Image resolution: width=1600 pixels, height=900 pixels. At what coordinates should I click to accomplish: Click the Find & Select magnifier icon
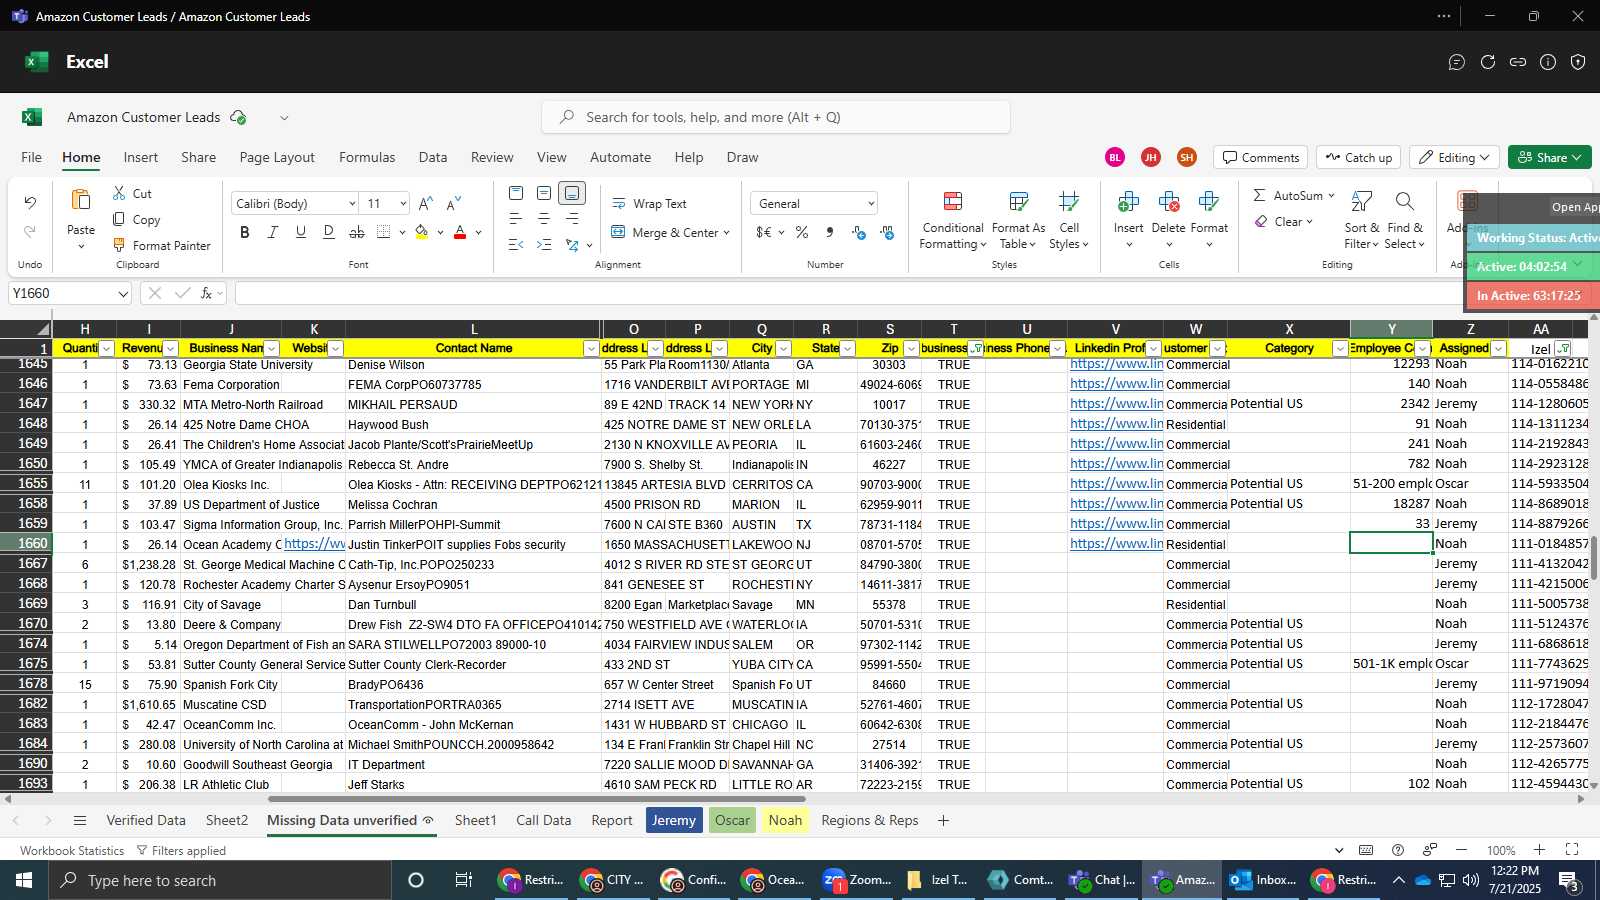(1404, 202)
